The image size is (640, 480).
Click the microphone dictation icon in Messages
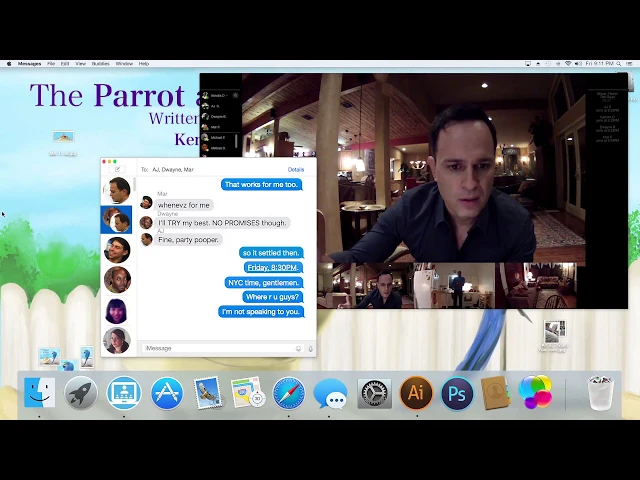pos(310,349)
